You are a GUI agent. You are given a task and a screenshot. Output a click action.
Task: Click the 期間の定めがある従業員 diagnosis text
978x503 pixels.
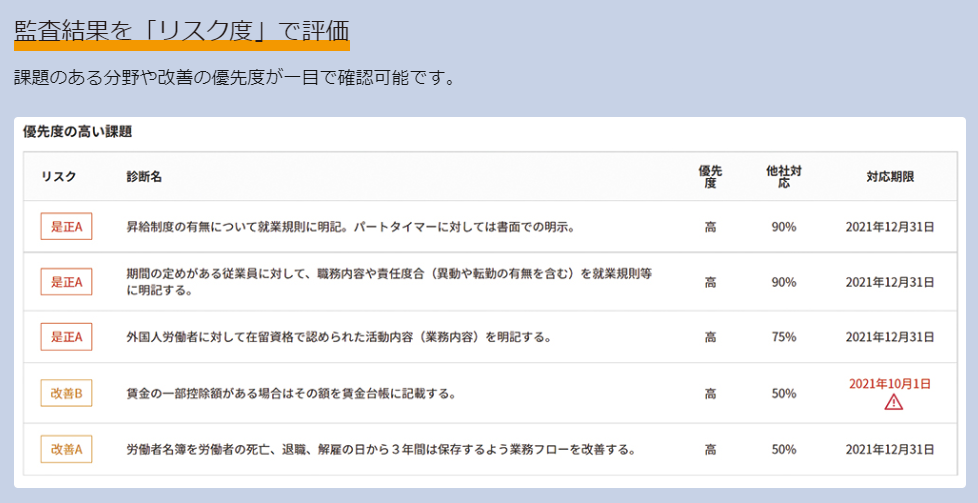390,281
